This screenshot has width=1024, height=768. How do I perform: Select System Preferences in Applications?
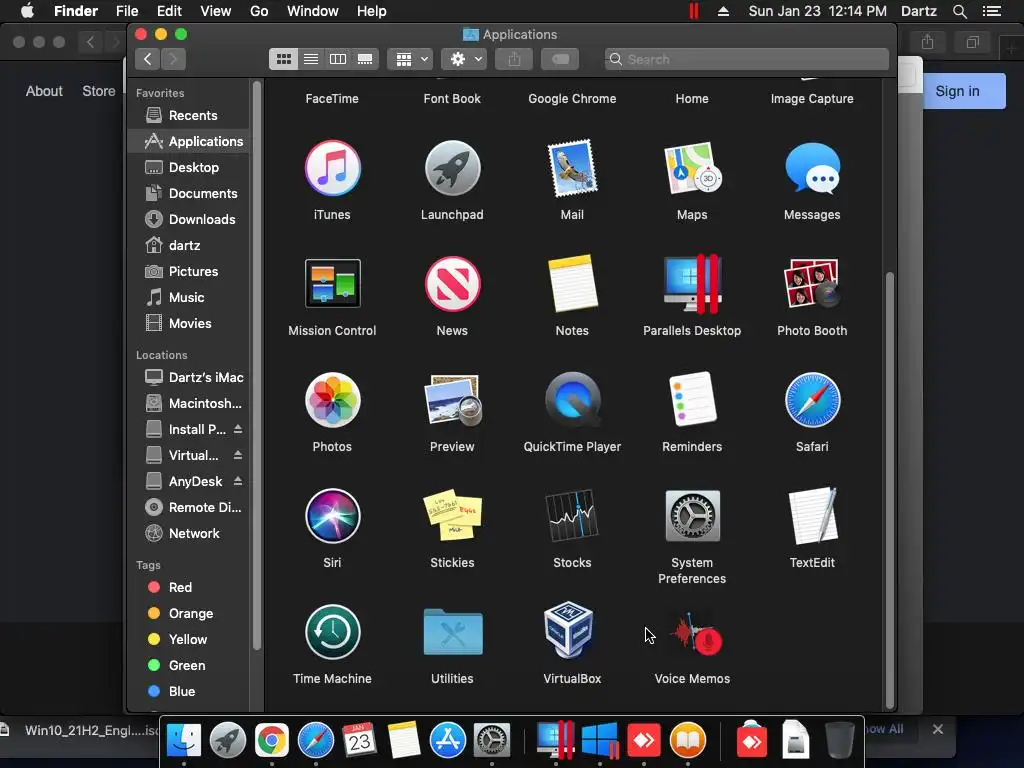(x=692, y=516)
